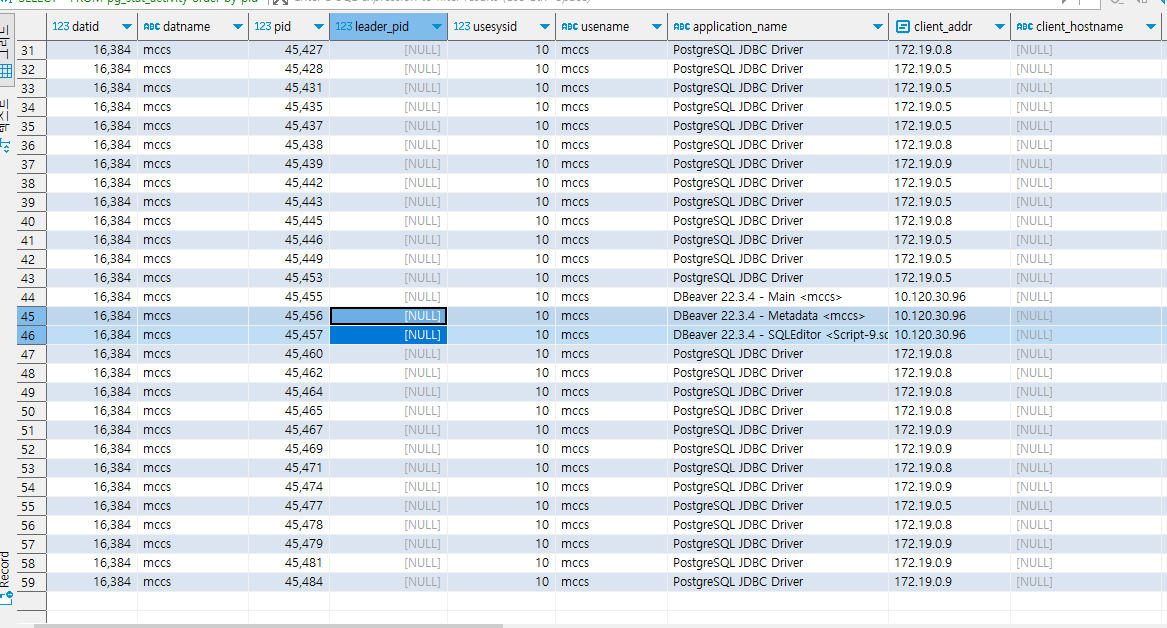
Task: Click leader_pid NULL cell in row 38
Action: pos(389,183)
